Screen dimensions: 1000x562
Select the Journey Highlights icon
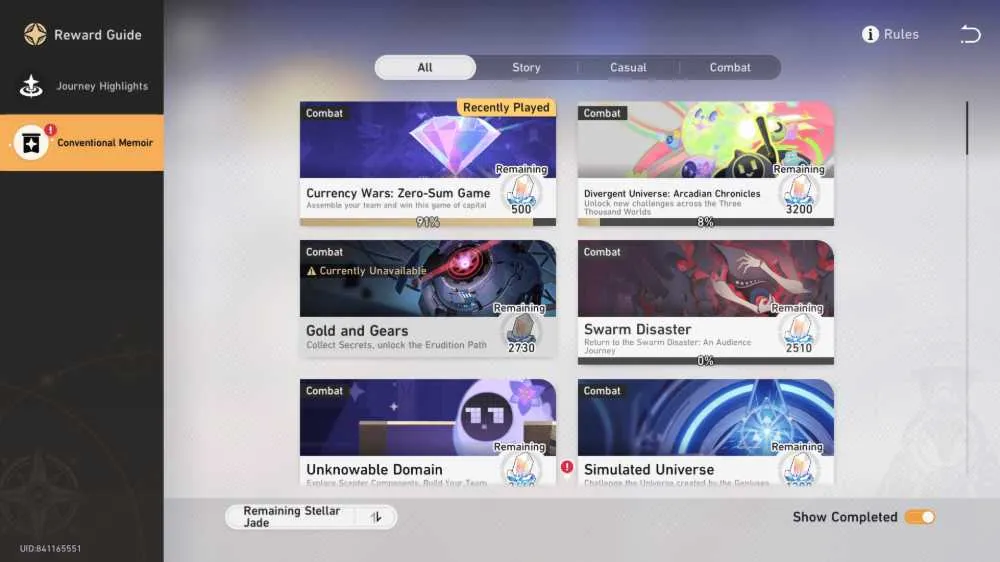point(31,86)
